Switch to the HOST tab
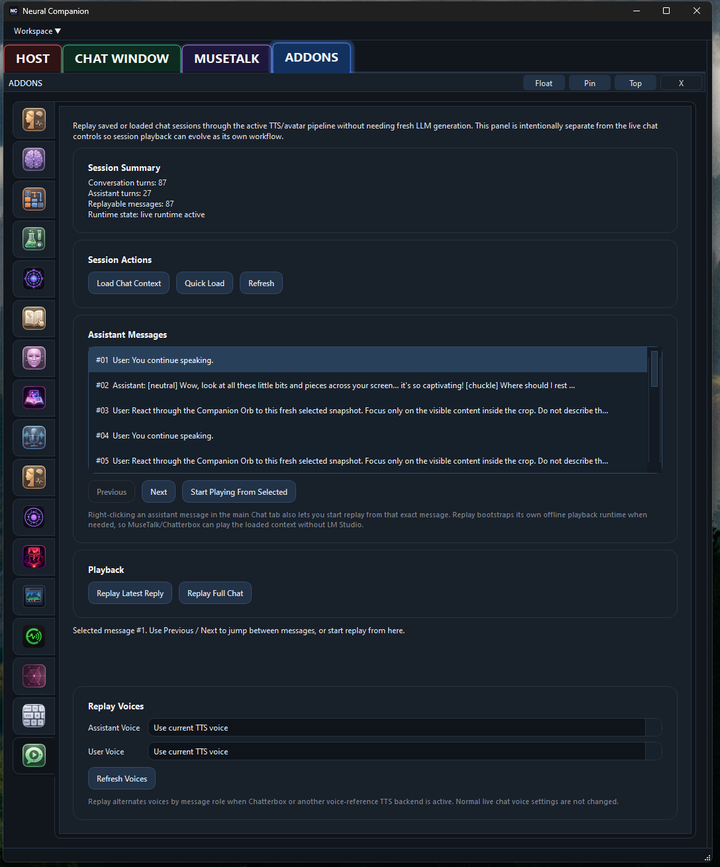The width and height of the screenshot is (720, 867). point(33,59)
